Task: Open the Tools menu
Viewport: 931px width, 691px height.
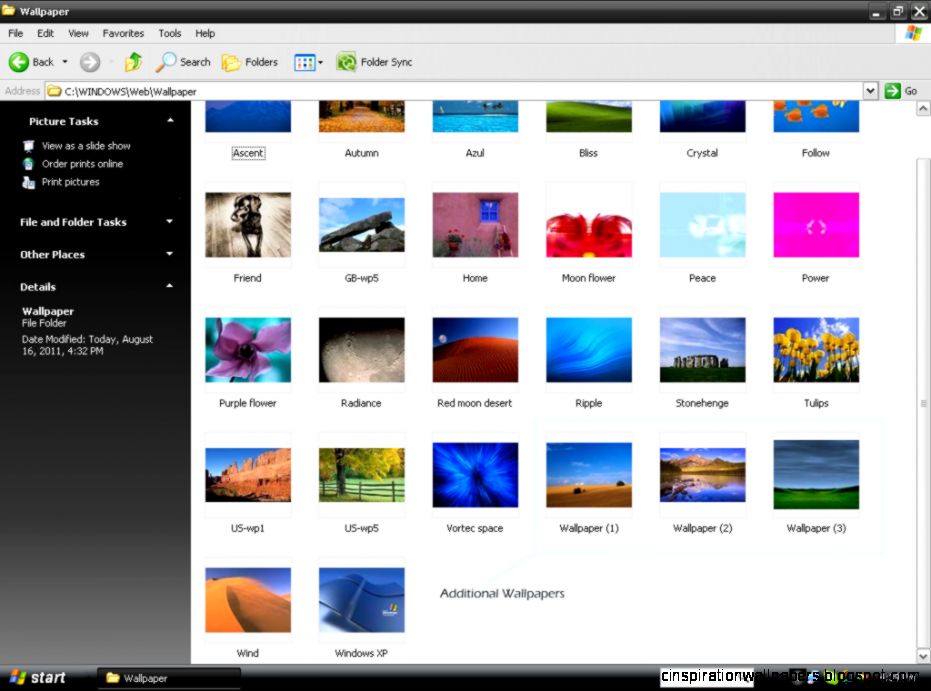Action: (169, 33)
